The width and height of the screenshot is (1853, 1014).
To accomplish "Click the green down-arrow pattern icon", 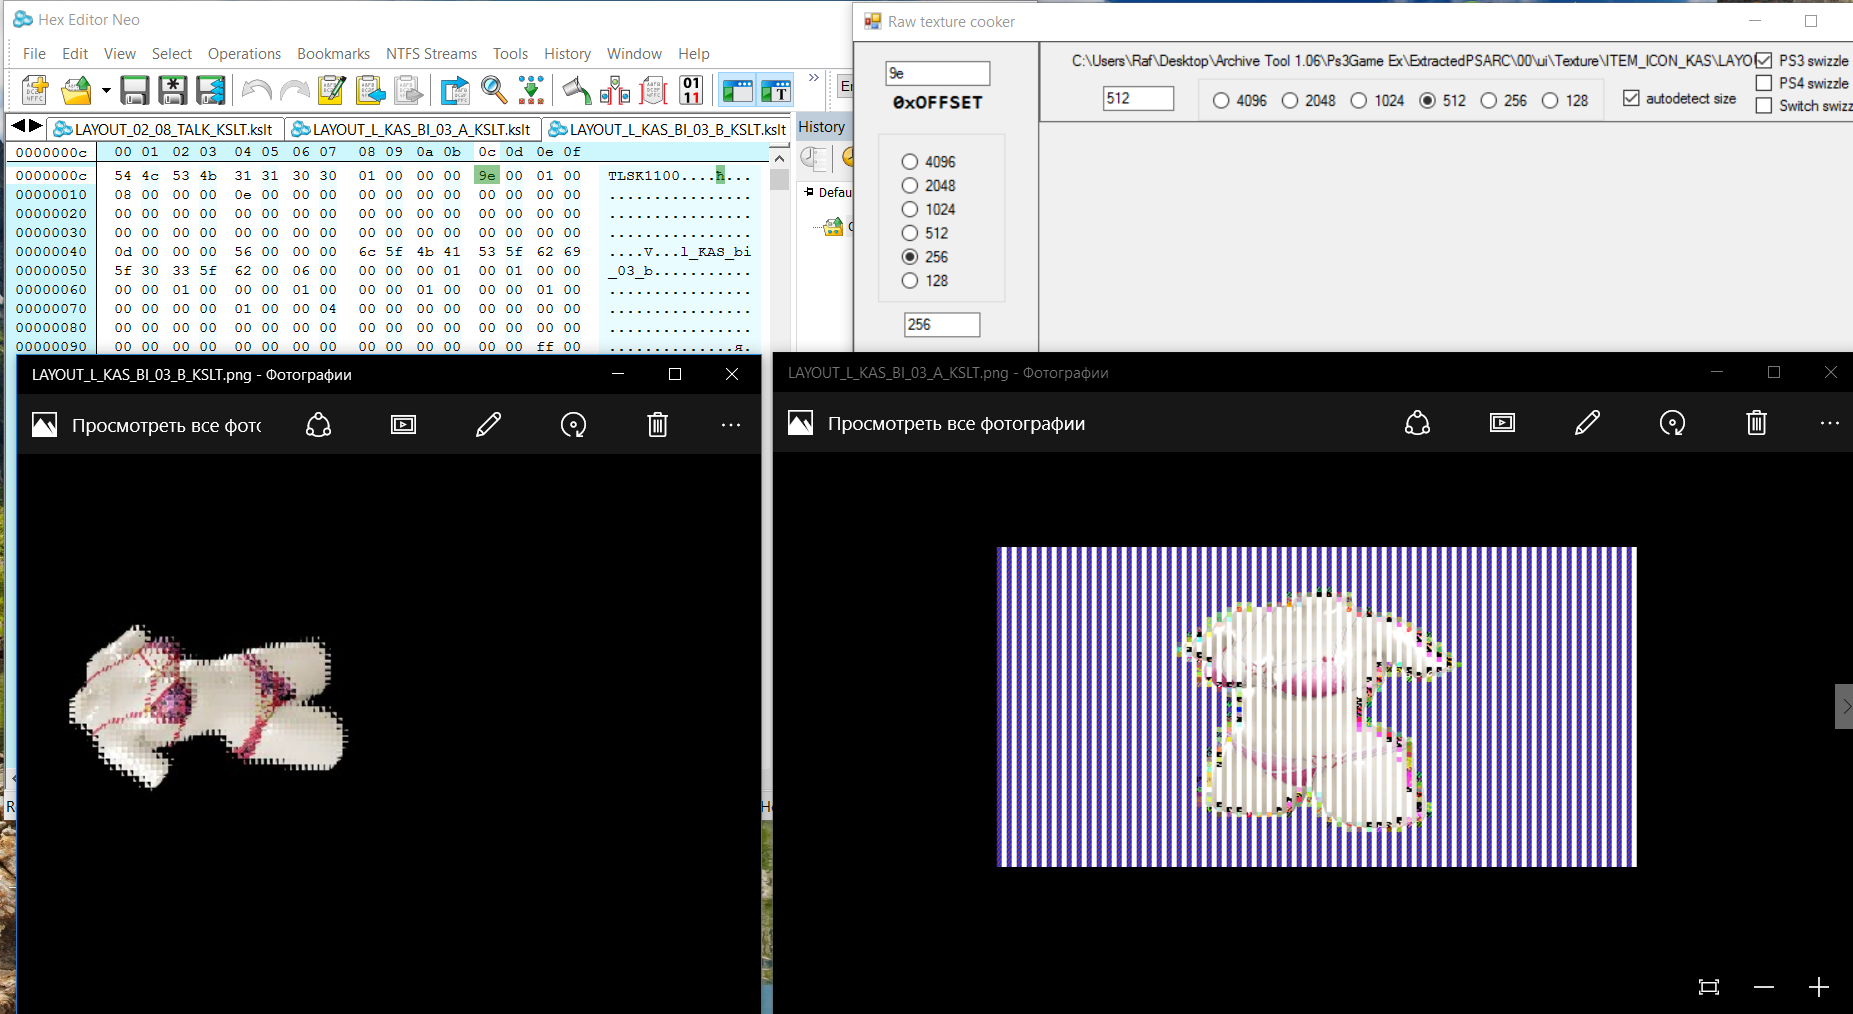I will (x=532, y=90).
